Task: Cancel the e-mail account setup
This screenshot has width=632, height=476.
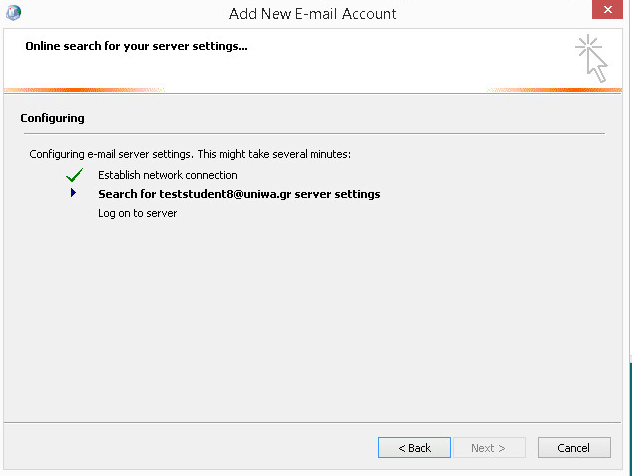Action: click(x=574, y=447)
